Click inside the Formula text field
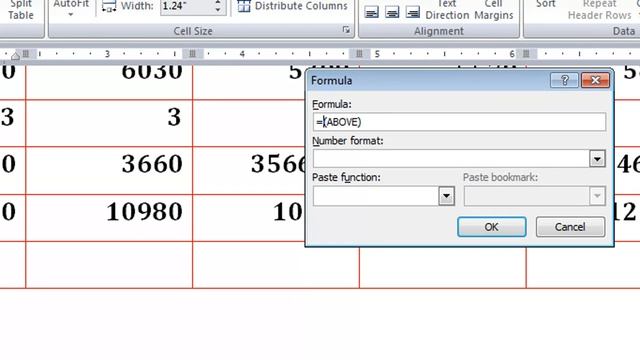Screen dimensions: 640x360 tap(459, 122)
